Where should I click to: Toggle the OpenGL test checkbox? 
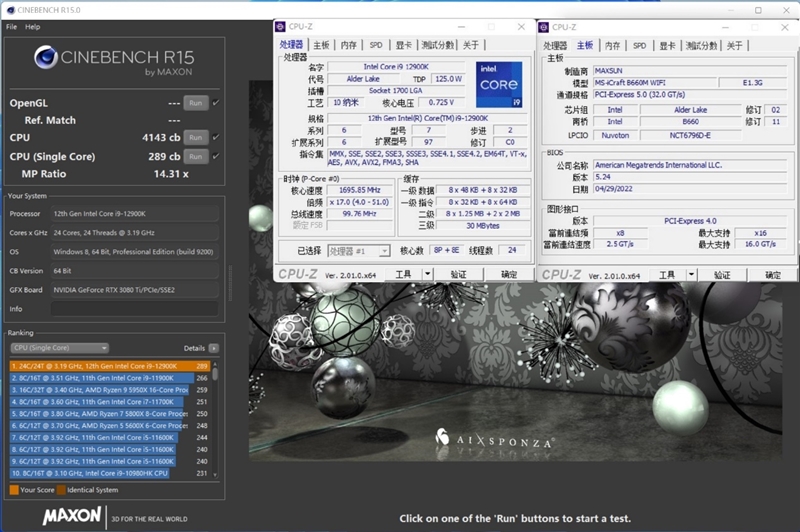coord(216,103)
